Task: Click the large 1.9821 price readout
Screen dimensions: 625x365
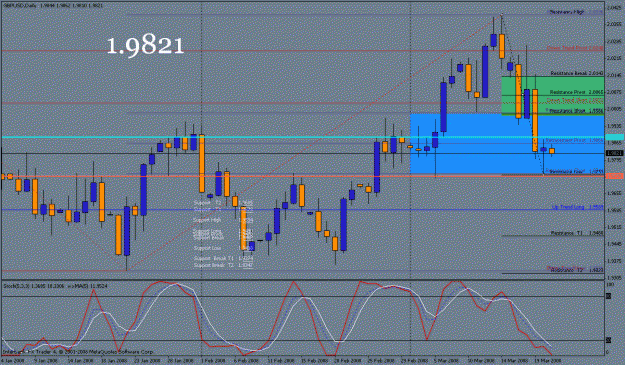Action: coord(145,46)
